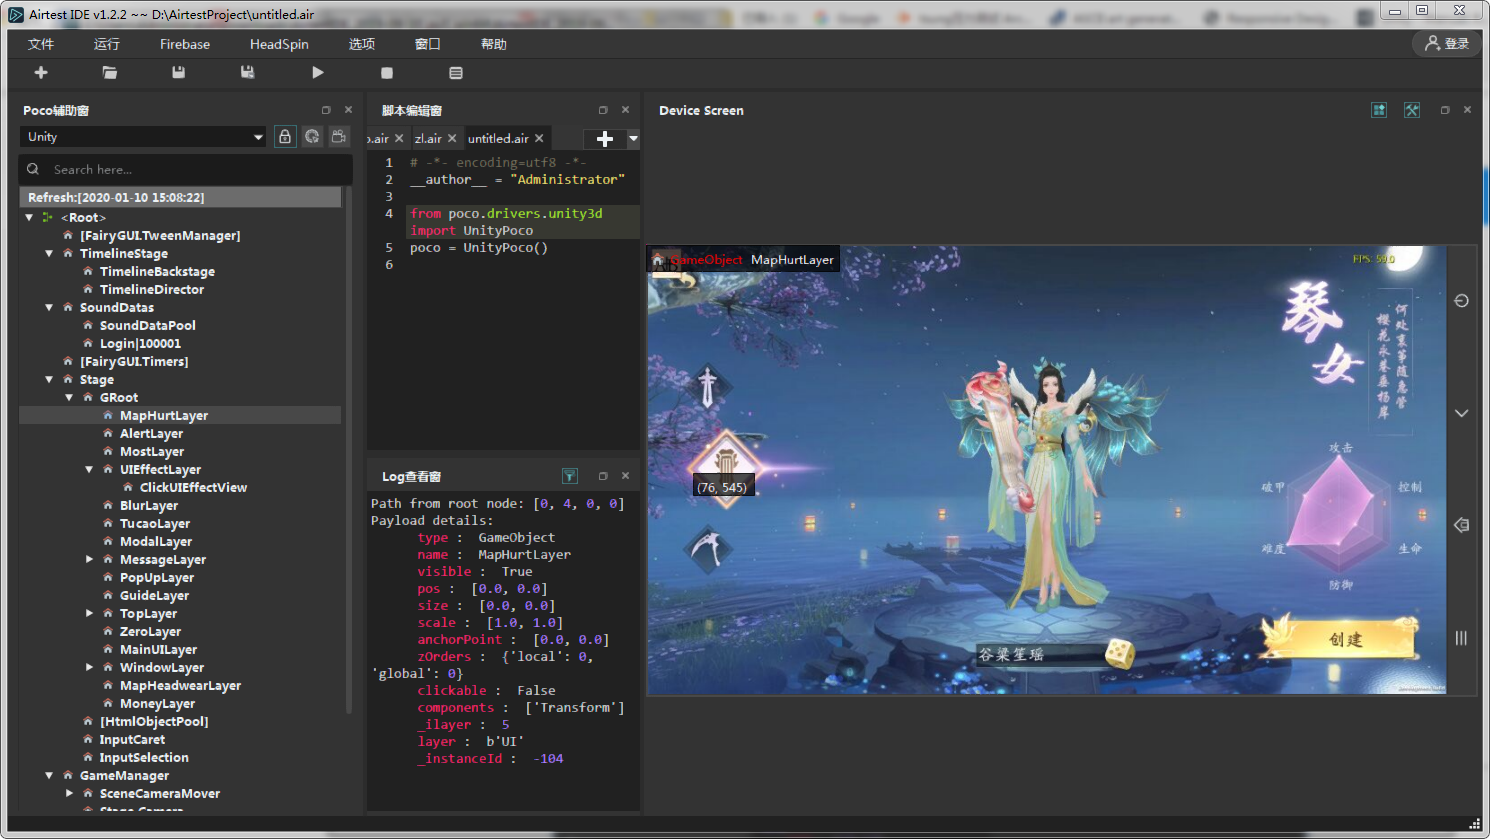Select the MoneyLayer tree item
Image resolution: width=1490 pixels, height=839 pixels.
point(157,703)
